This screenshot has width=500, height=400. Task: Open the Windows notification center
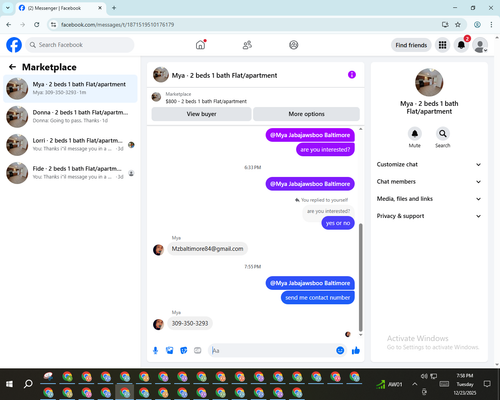coord(487,384)
